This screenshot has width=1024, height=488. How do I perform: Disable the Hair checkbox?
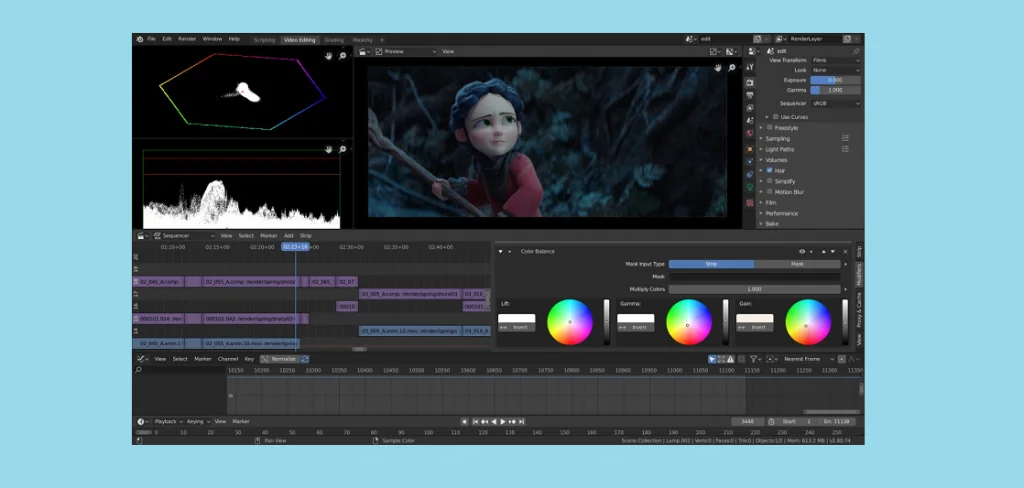(x=769, y=171)
